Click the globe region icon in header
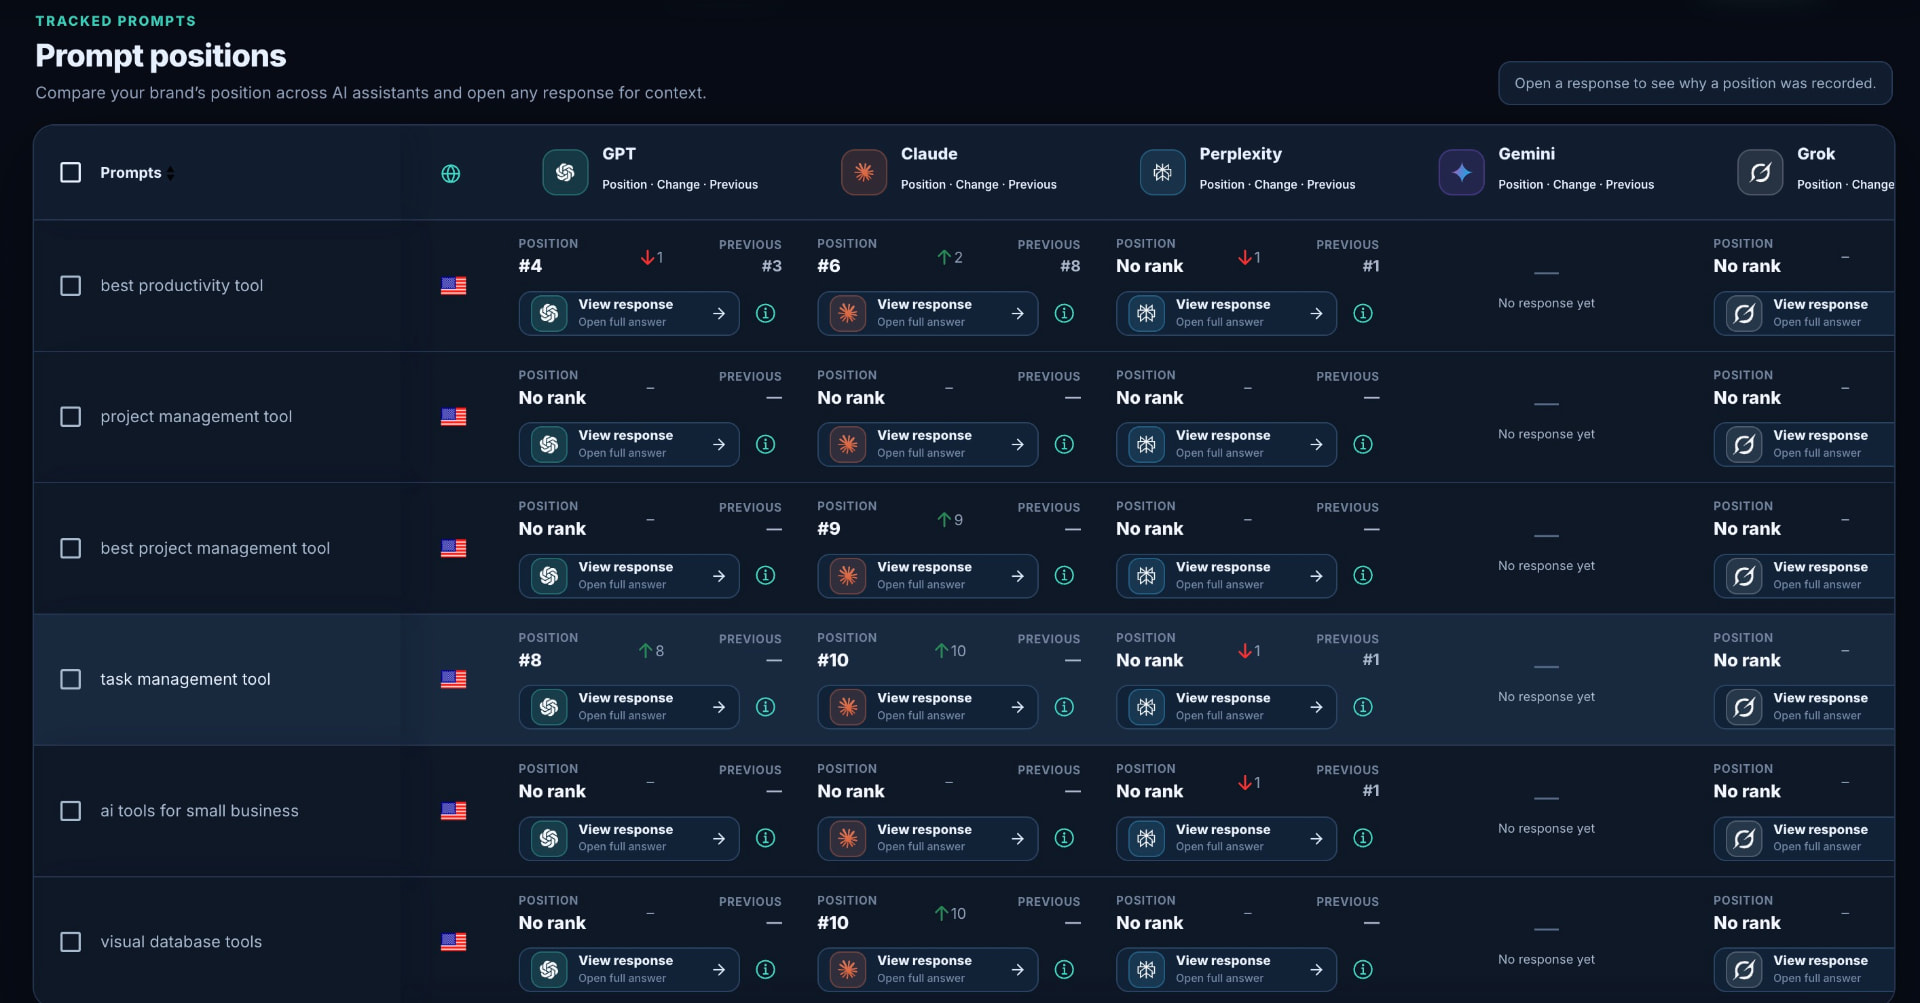The height and width of the screenshot is (1003, 1920). (451, 174)
